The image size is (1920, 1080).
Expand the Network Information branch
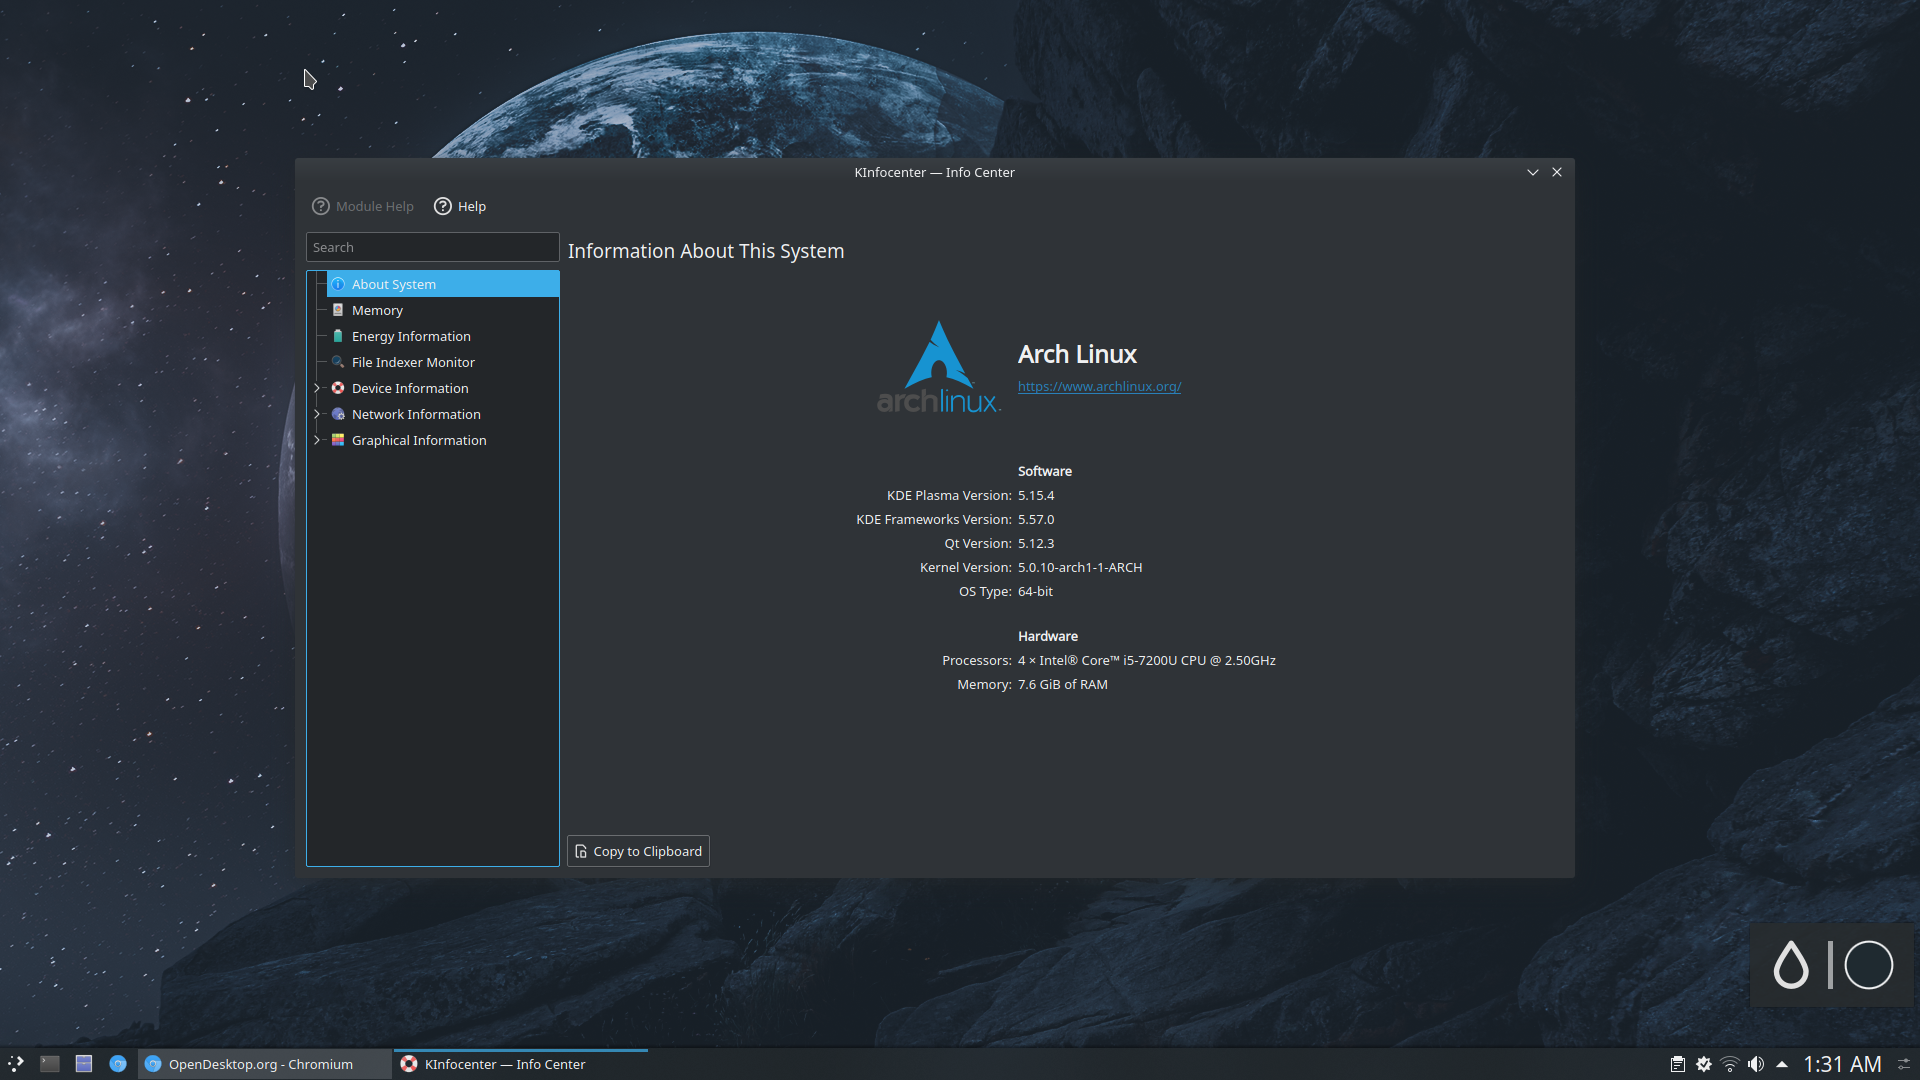click(x=317, y=414)
